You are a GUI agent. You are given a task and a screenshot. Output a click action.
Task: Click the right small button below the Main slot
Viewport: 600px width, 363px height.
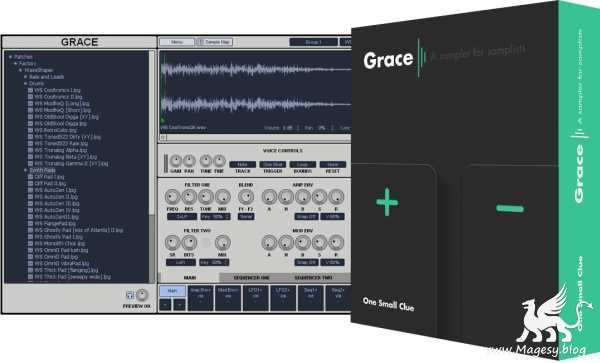tap(179, 305)
